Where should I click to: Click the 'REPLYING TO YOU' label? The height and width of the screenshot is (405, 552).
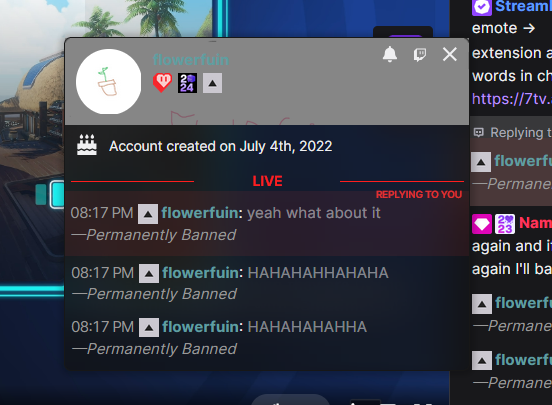point(419,194)
